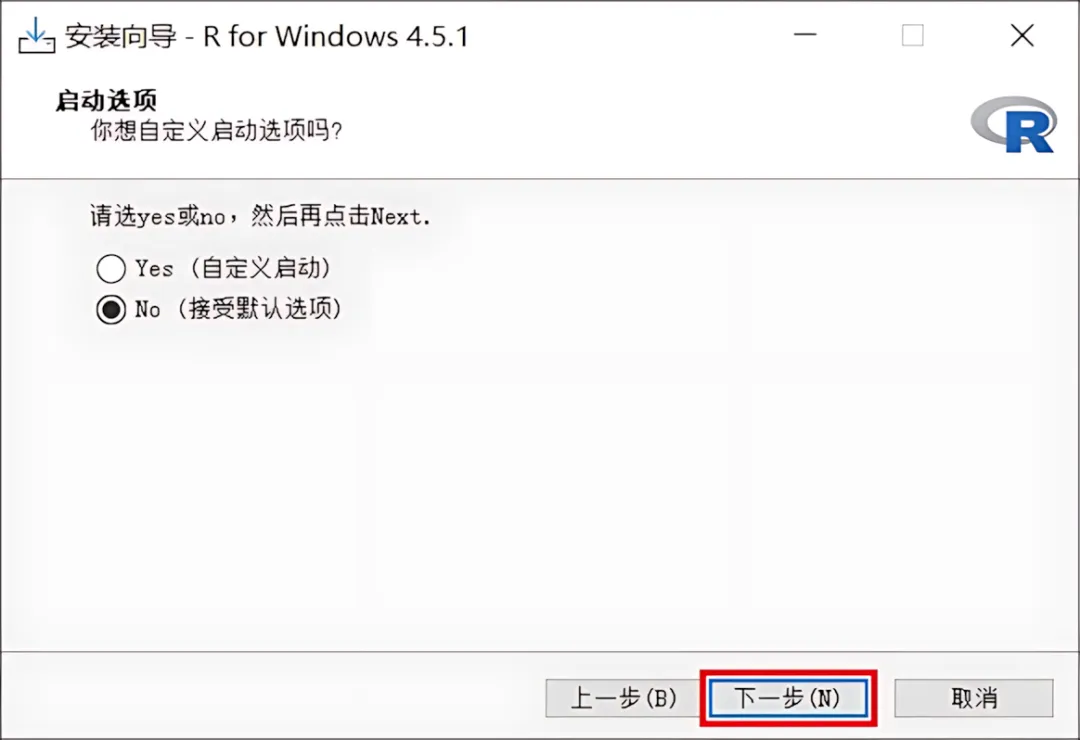This screenshot has width=1080, height=740.
Task: Select the Yes radio button circle
Action: 111,269
